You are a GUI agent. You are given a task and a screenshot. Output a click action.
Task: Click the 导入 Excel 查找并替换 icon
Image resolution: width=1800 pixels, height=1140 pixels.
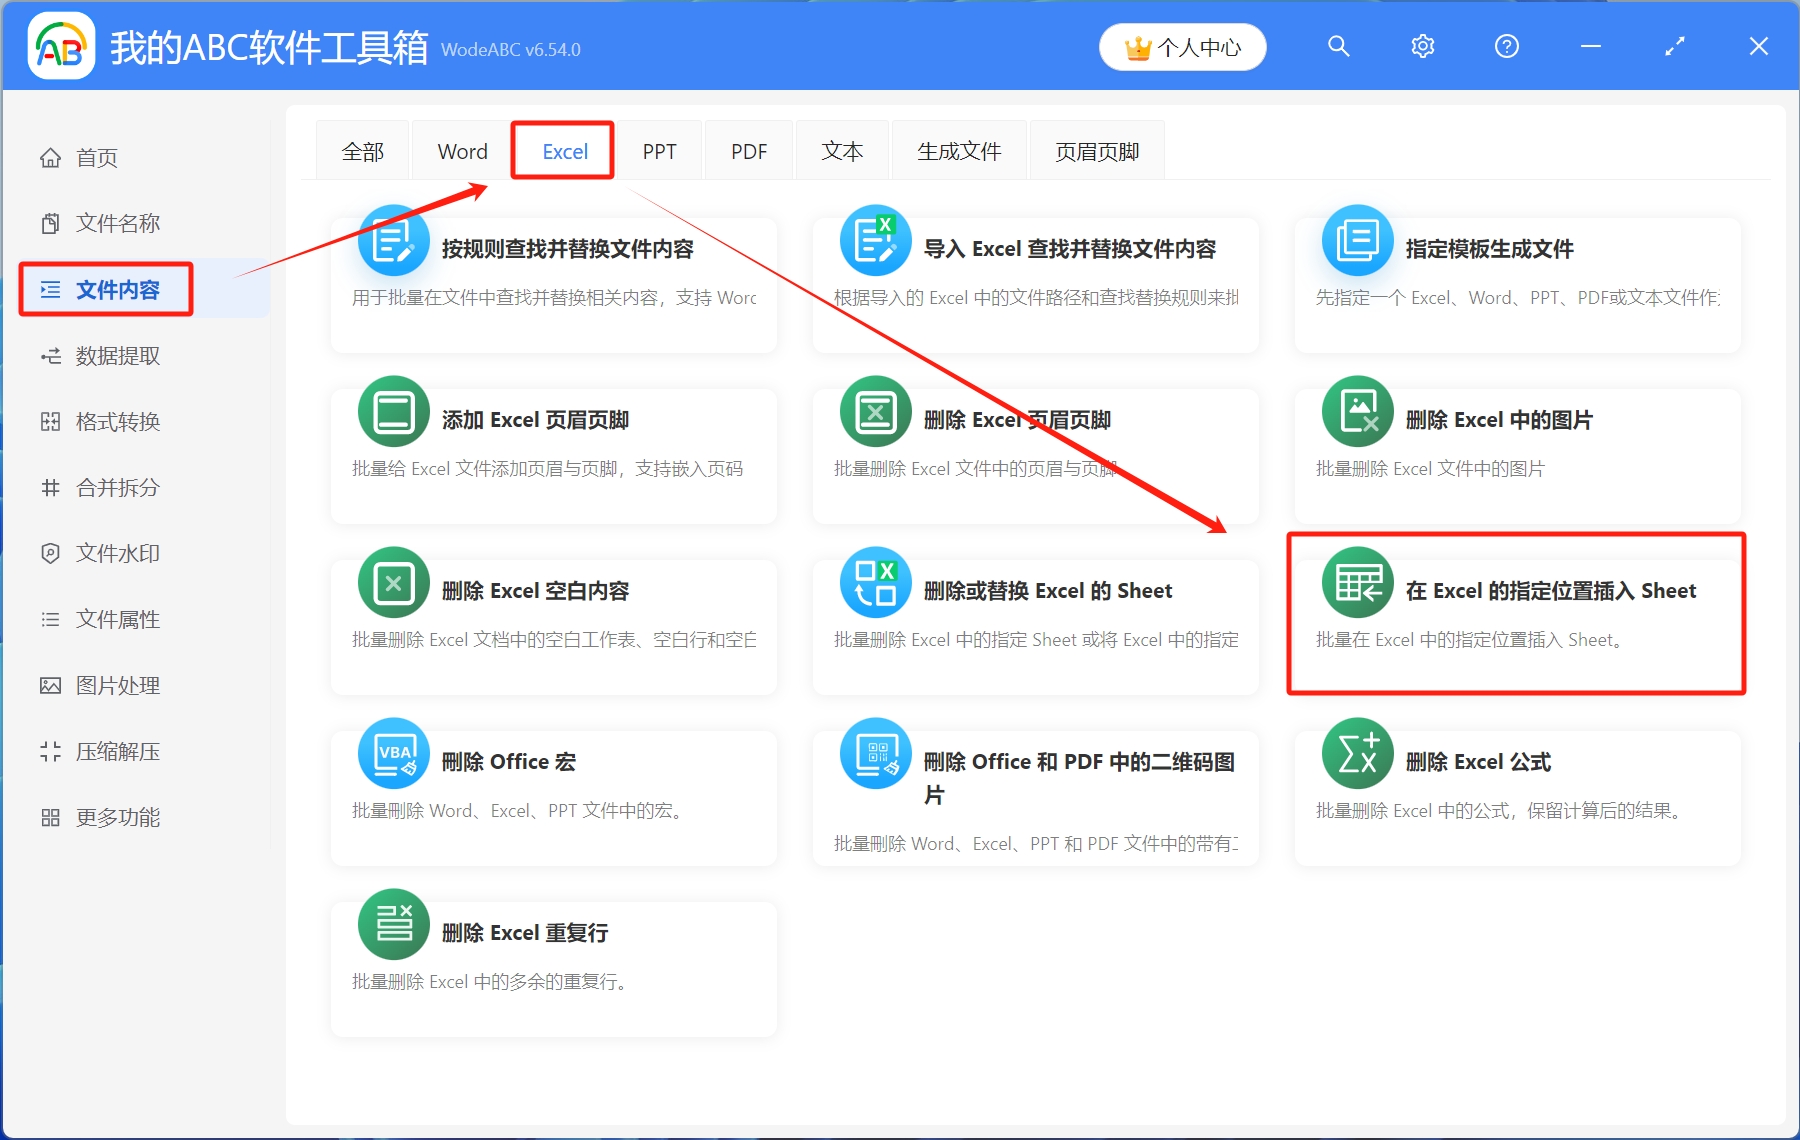tap(875, 241)
